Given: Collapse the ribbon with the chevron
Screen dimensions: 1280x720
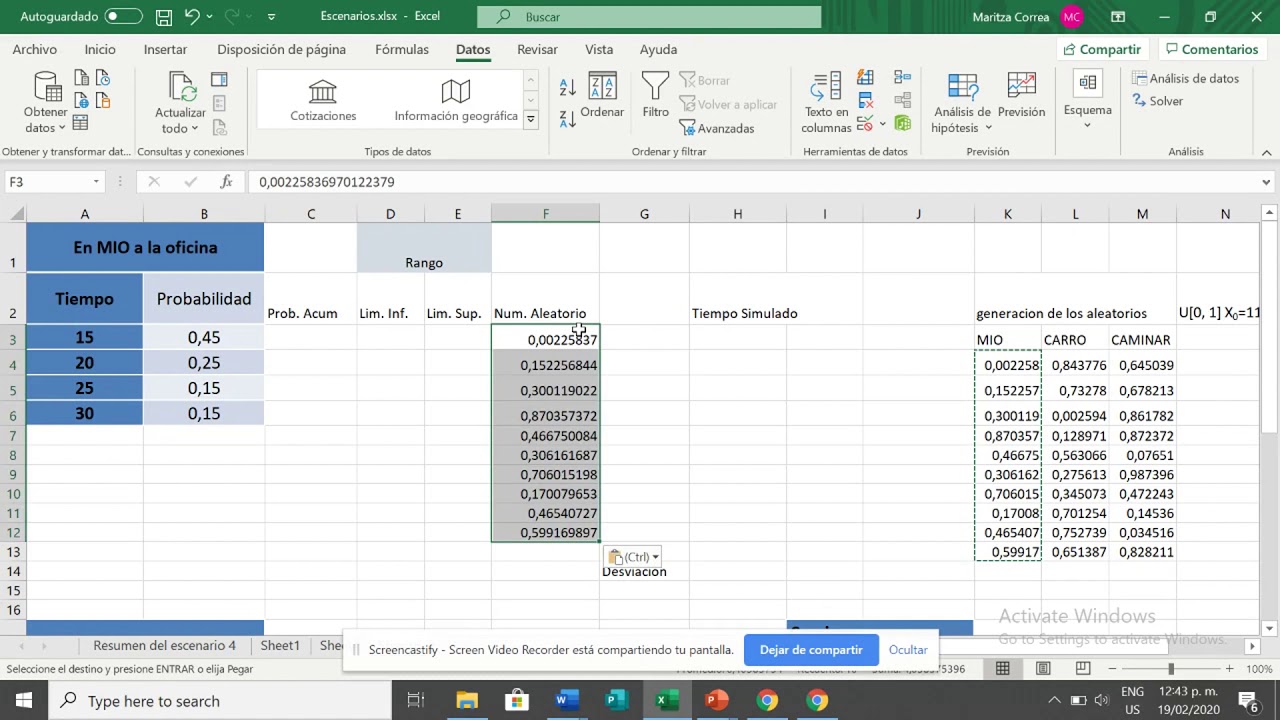Looking at the screenshot, I should coord(1266,152).
